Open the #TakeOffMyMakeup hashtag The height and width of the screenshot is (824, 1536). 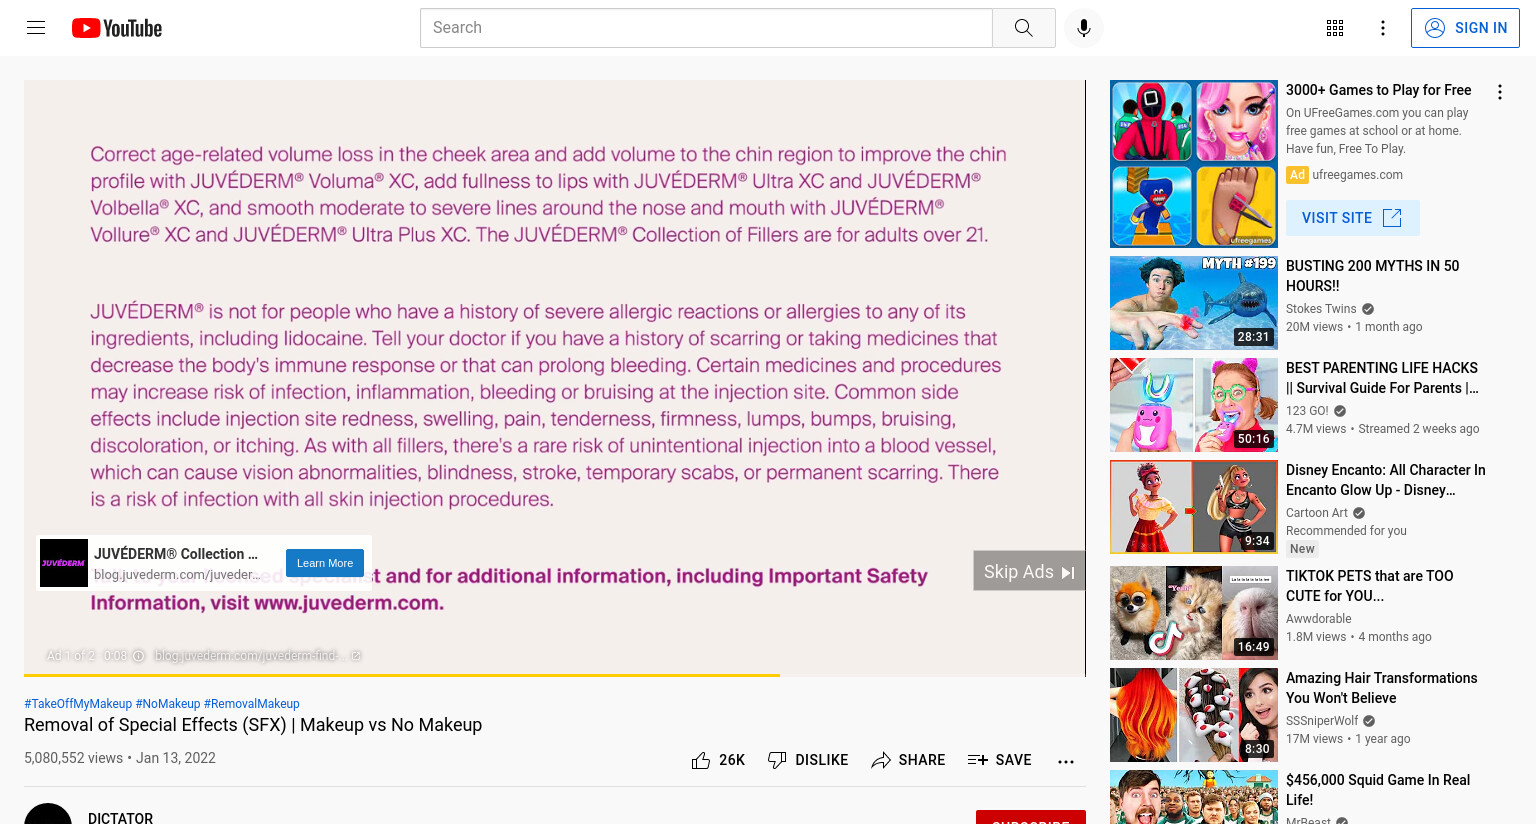click(x=78, y=704)
